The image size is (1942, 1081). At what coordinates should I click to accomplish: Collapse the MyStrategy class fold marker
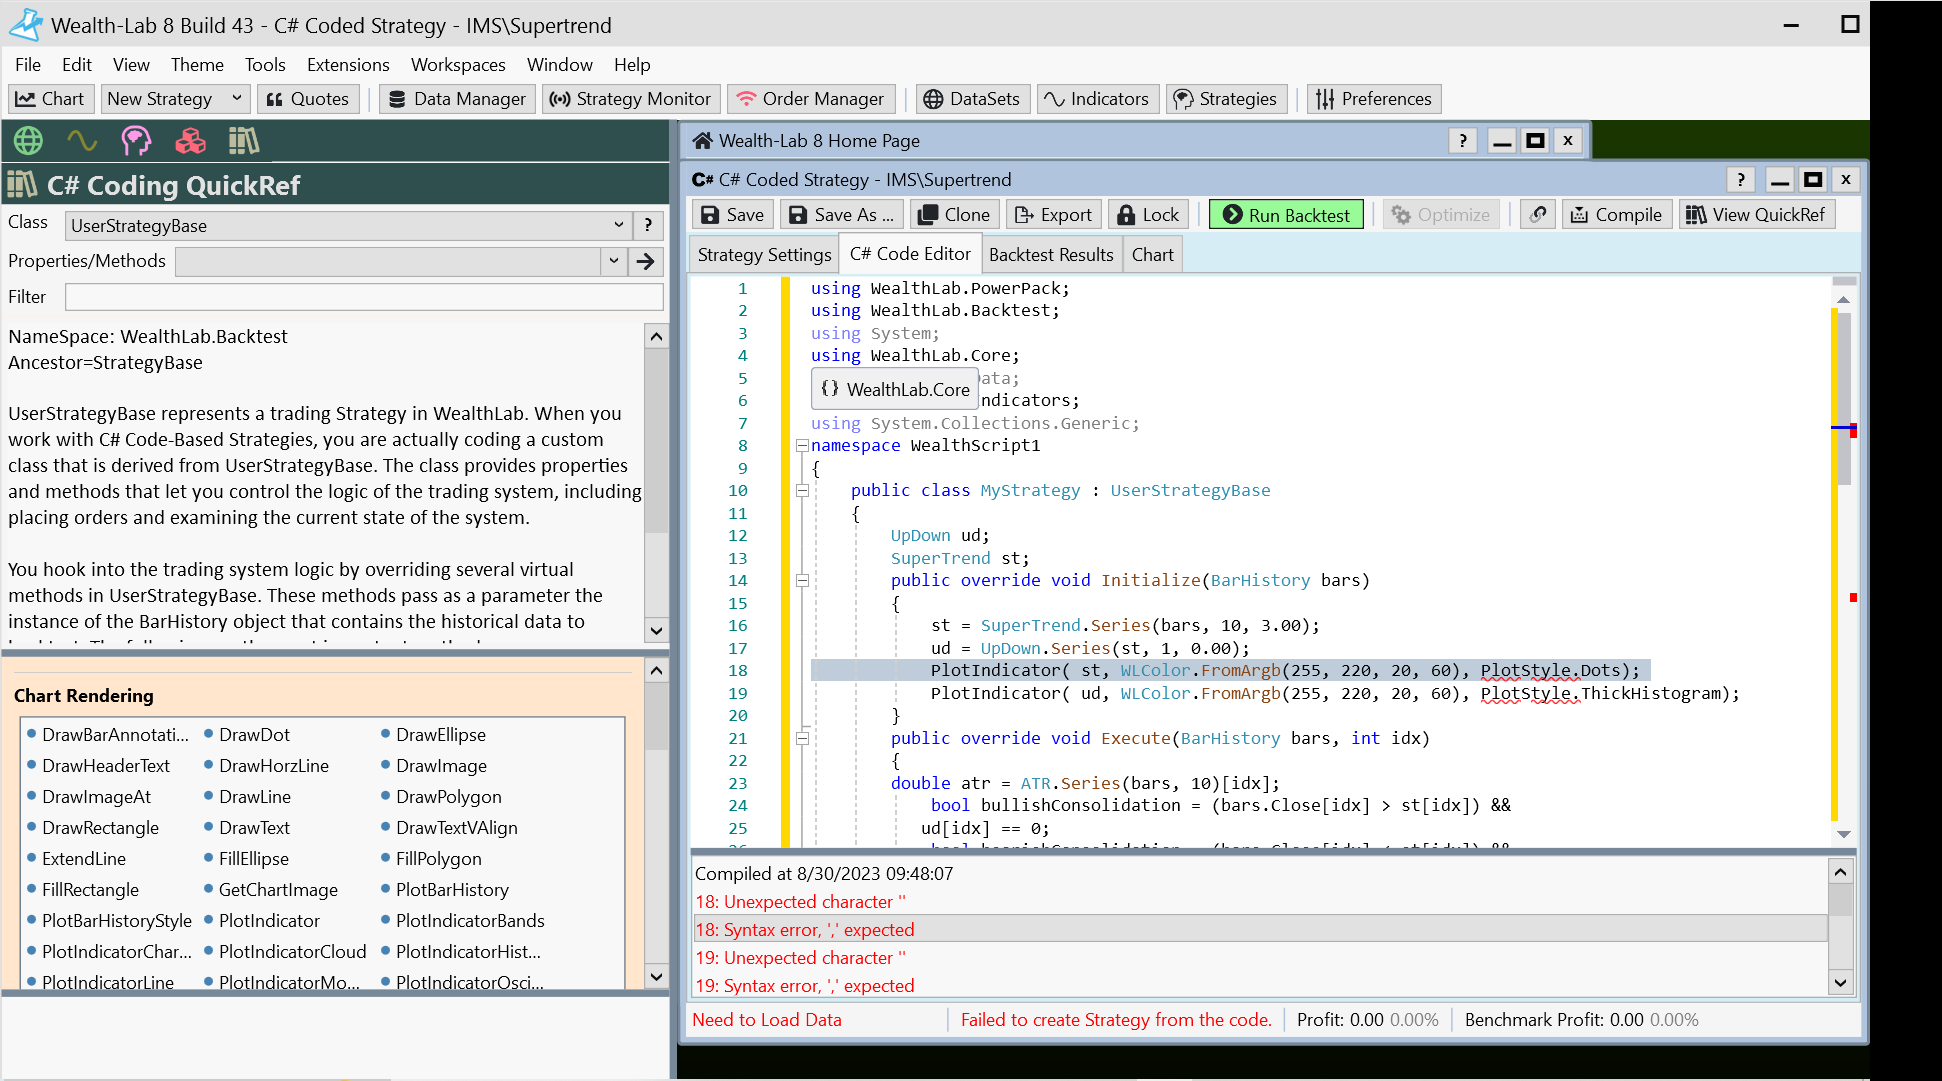pyautogui.click(x=802, y=491)
